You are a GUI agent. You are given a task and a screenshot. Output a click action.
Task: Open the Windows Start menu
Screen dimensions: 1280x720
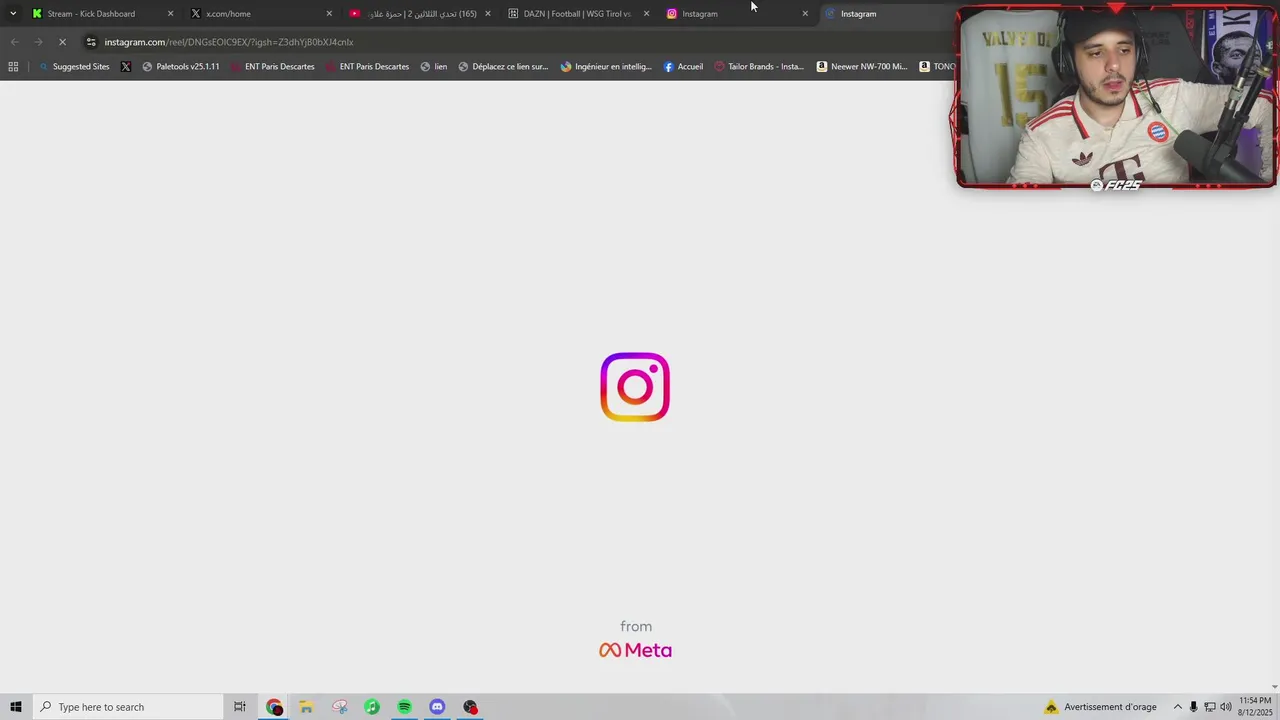[x=15, y=707]
